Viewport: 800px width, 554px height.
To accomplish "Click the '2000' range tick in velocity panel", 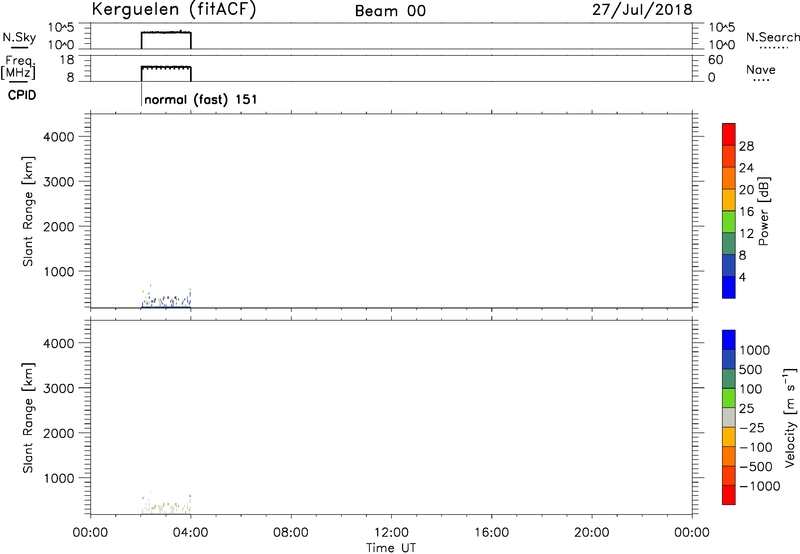I will (x=59, y=433).
